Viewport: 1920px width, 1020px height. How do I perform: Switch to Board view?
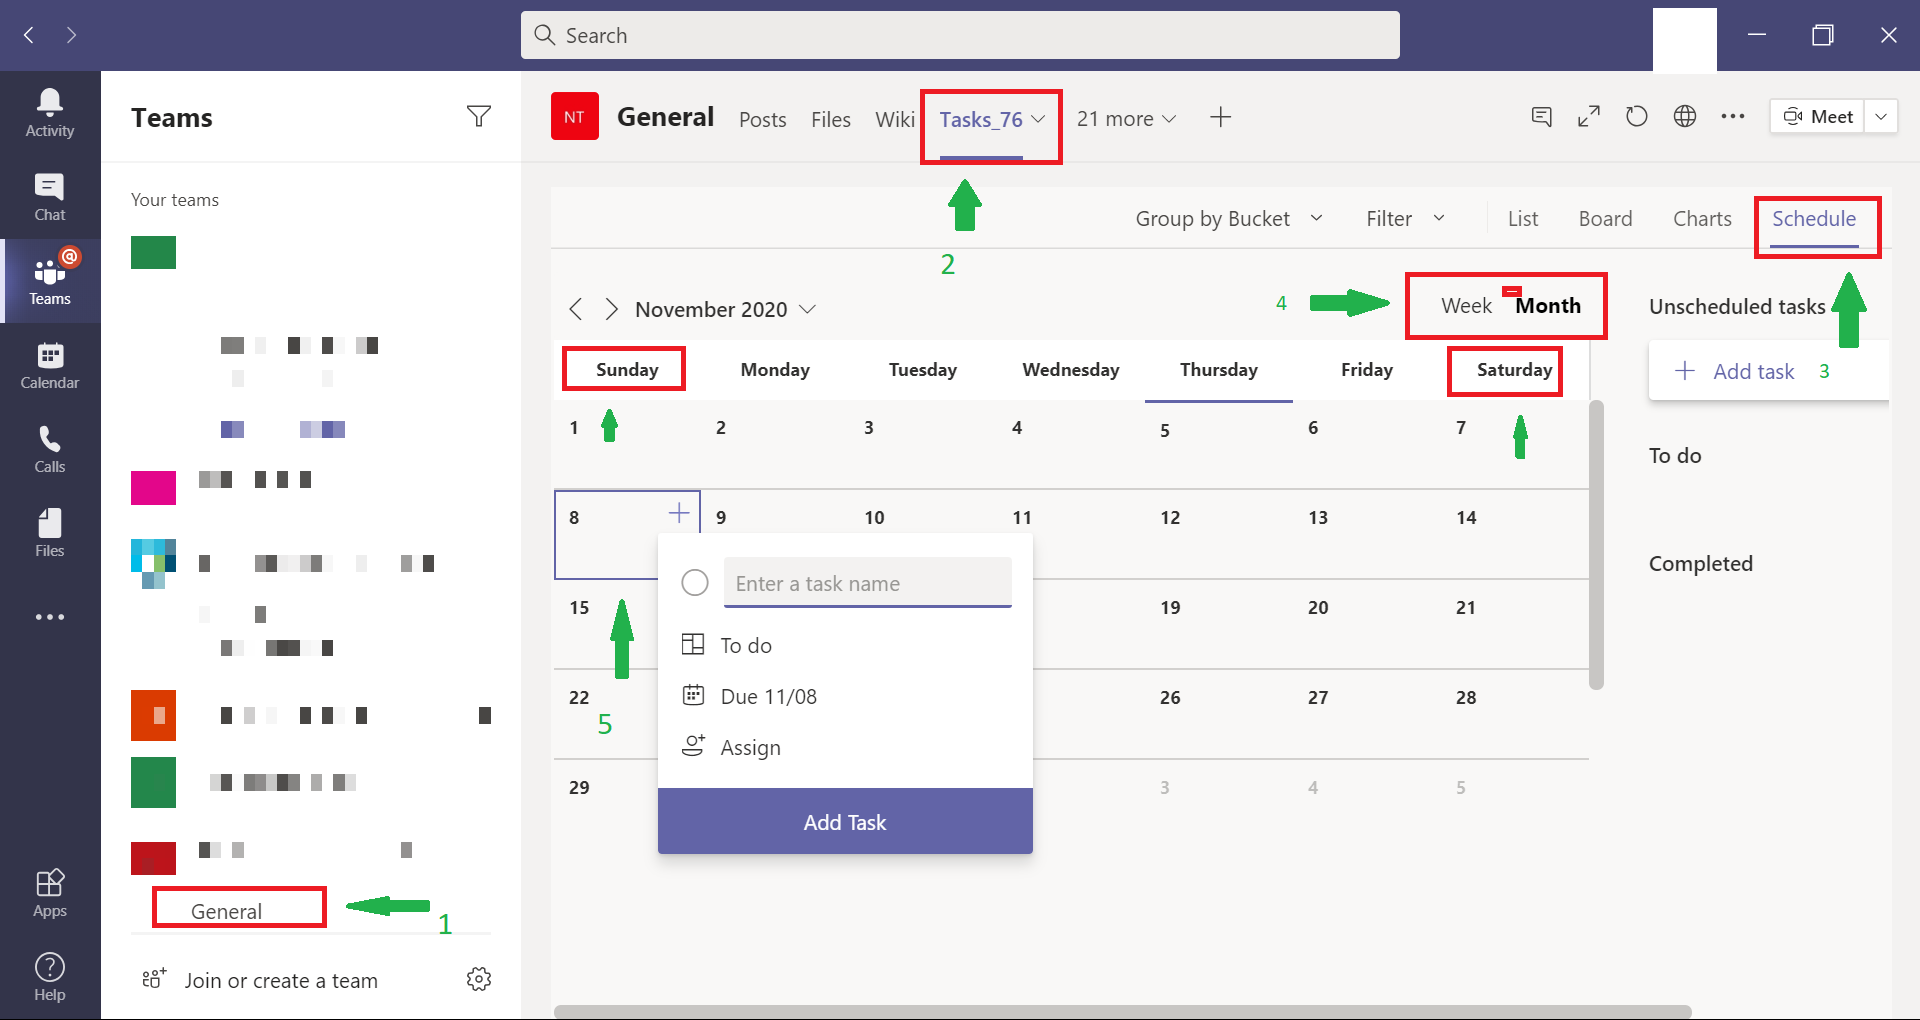1605,219
